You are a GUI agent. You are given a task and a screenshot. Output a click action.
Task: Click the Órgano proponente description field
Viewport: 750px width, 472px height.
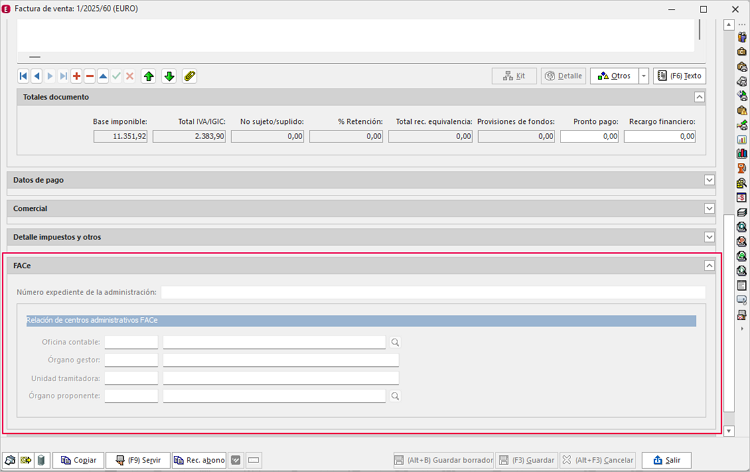(274, 396)
